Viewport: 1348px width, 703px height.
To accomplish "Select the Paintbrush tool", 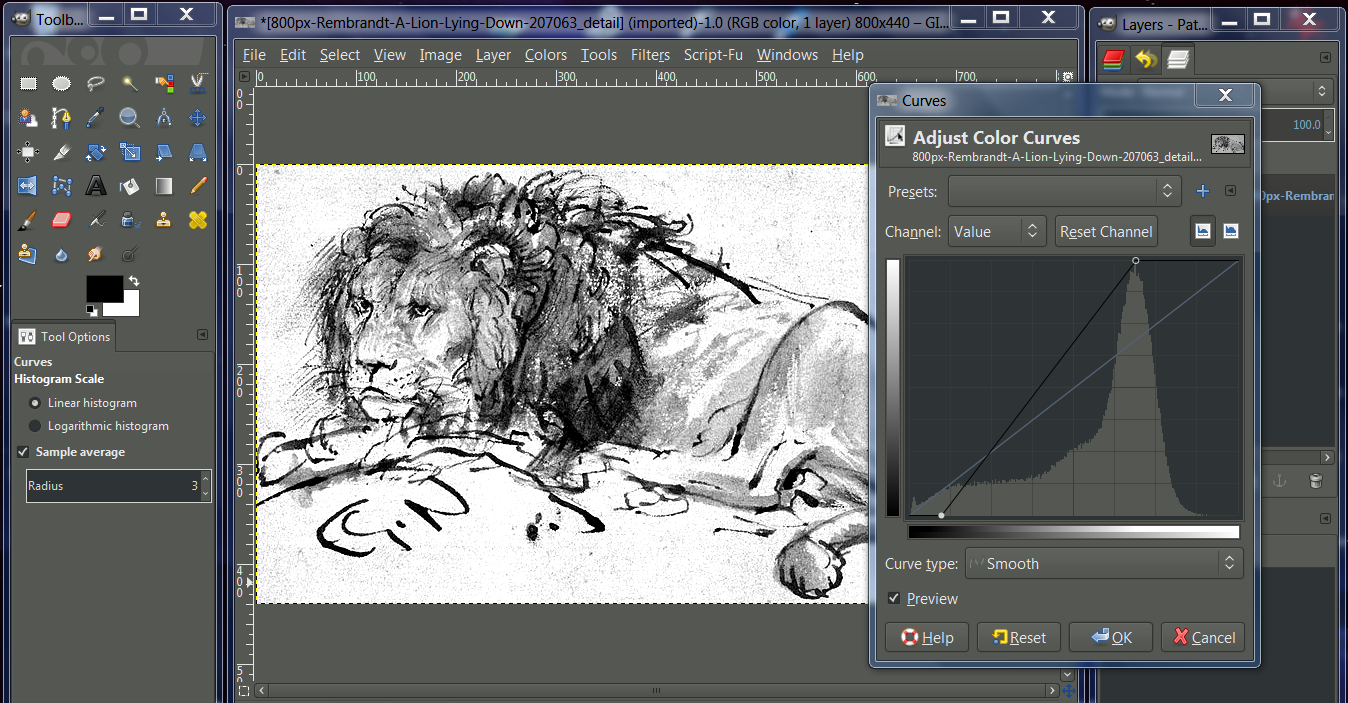I will click(x=28, y=220).
